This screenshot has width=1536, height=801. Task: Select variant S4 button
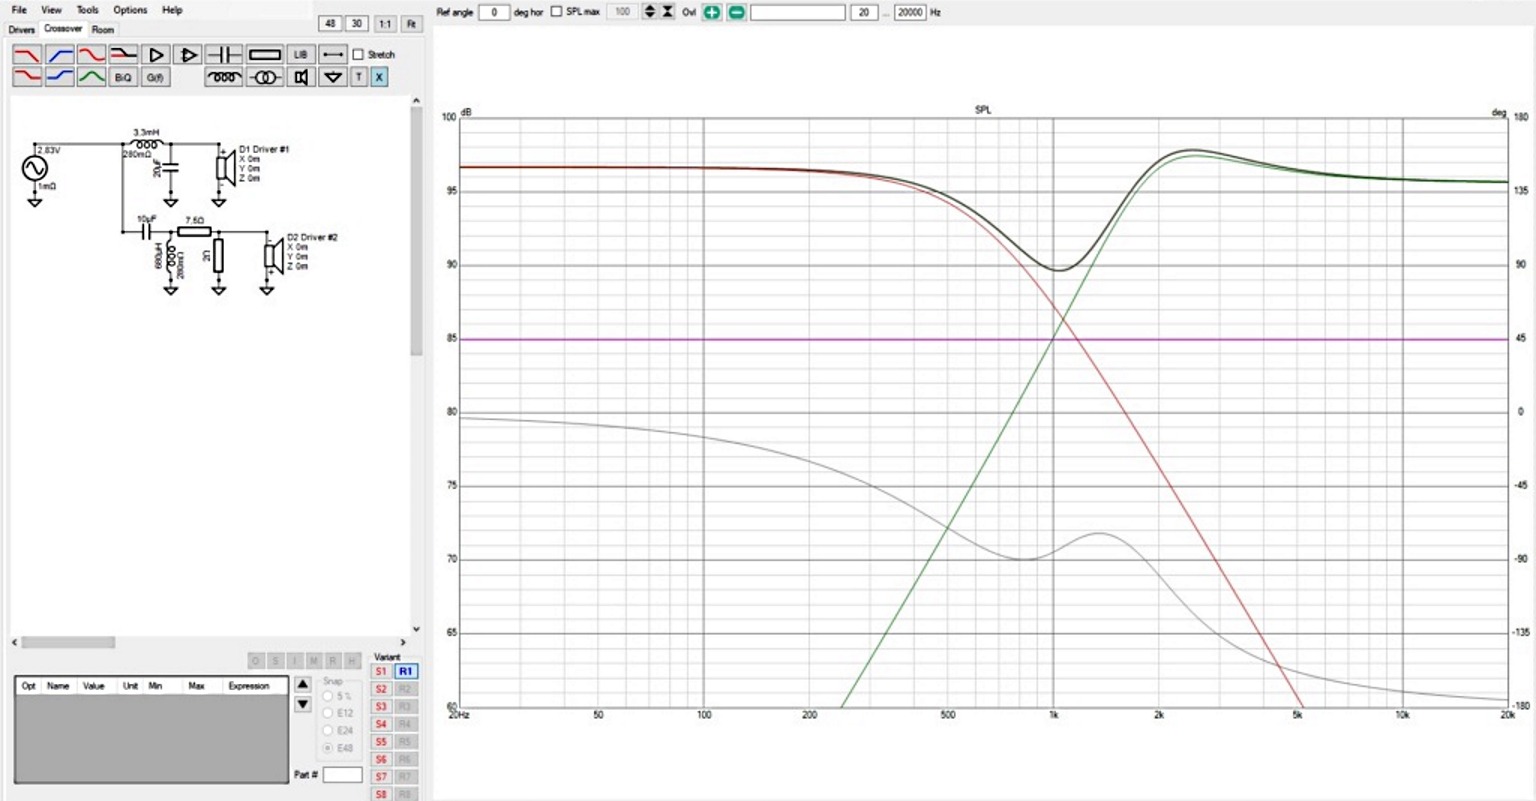(381, 724)
